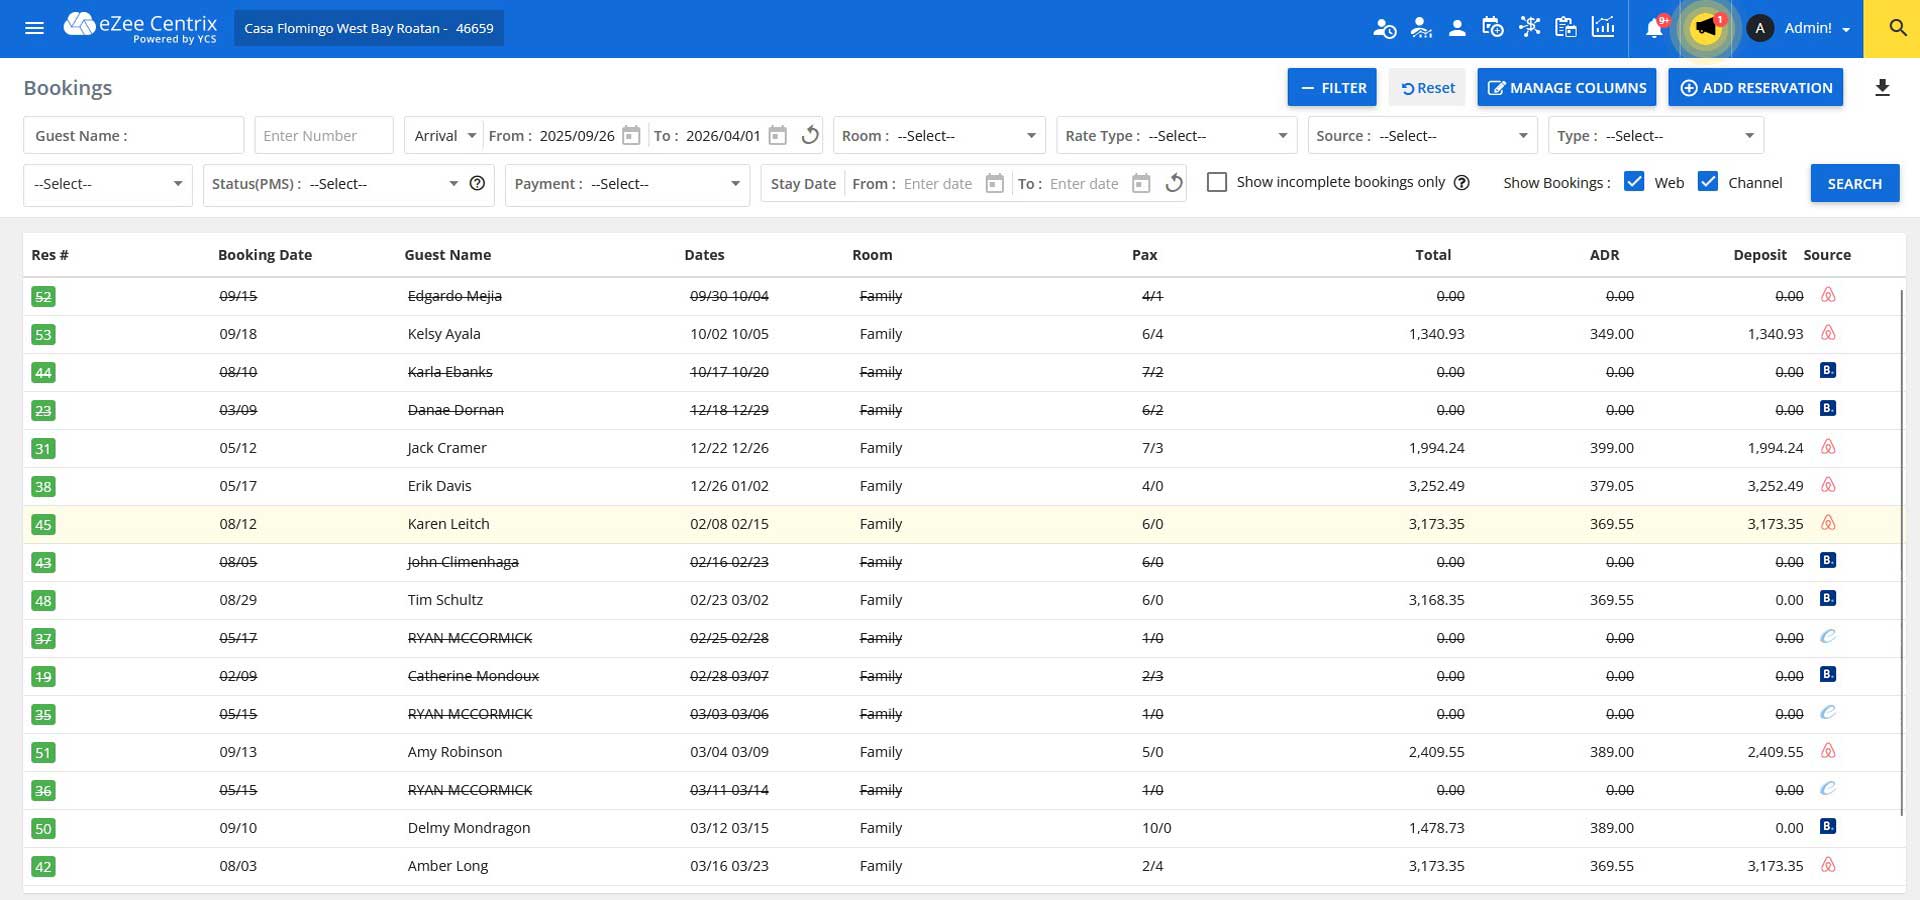The image size is (1920, 900).
Task: Reset the arrival date range
Action: (x=811, y=136)
